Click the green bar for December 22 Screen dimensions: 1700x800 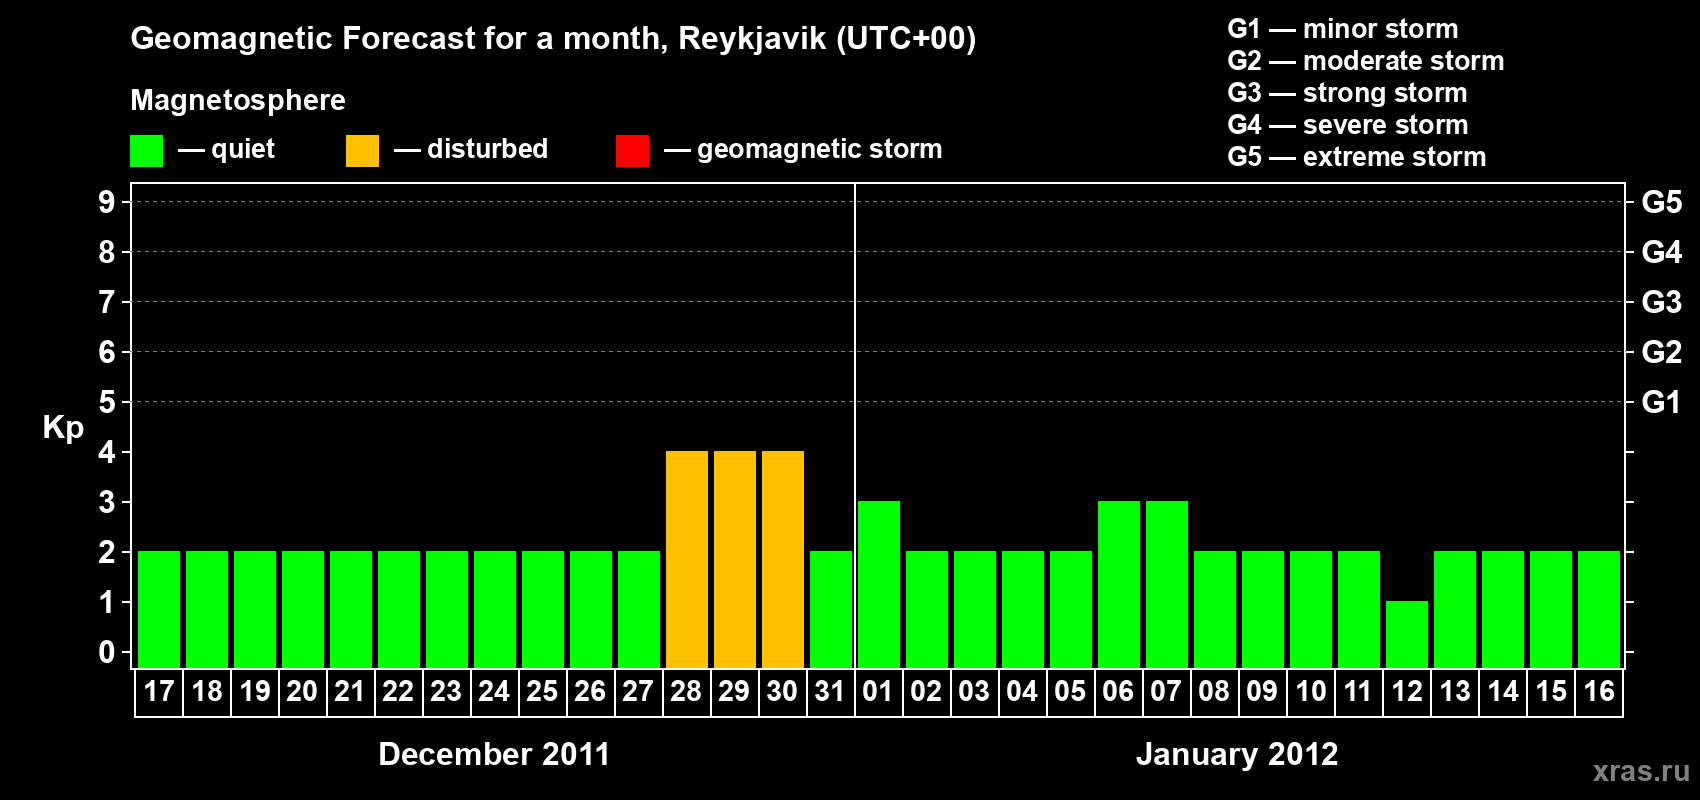pyautogui.click(x=399, y=609)
